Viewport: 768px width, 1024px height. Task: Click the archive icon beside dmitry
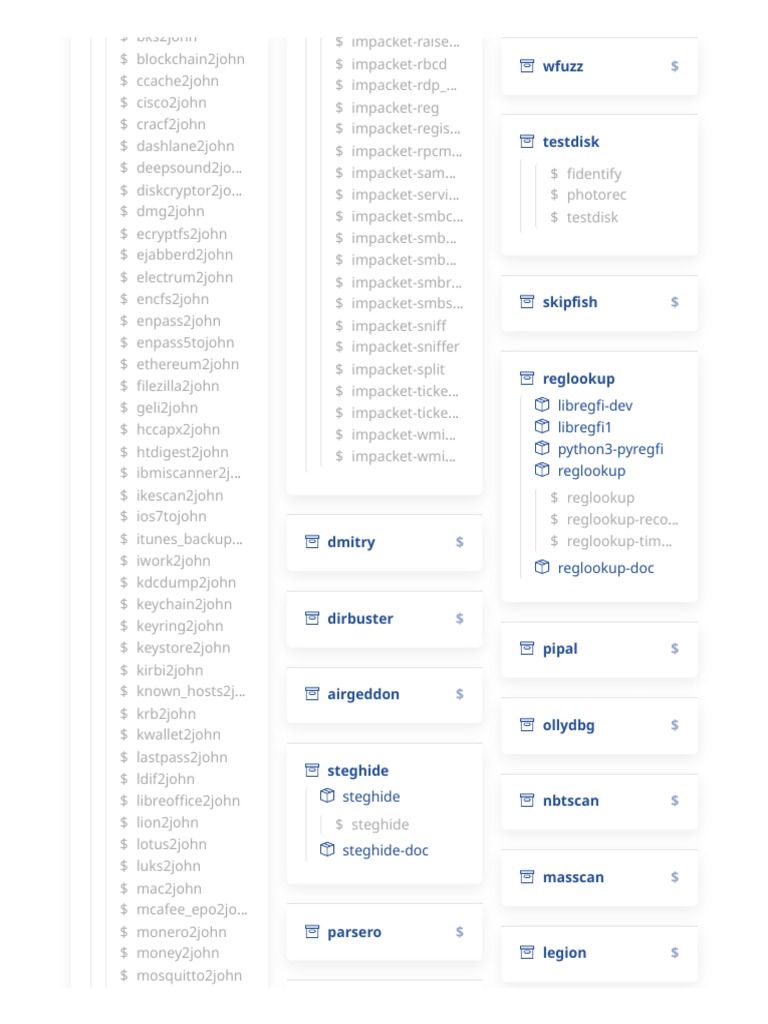click(x=312, y=542)
